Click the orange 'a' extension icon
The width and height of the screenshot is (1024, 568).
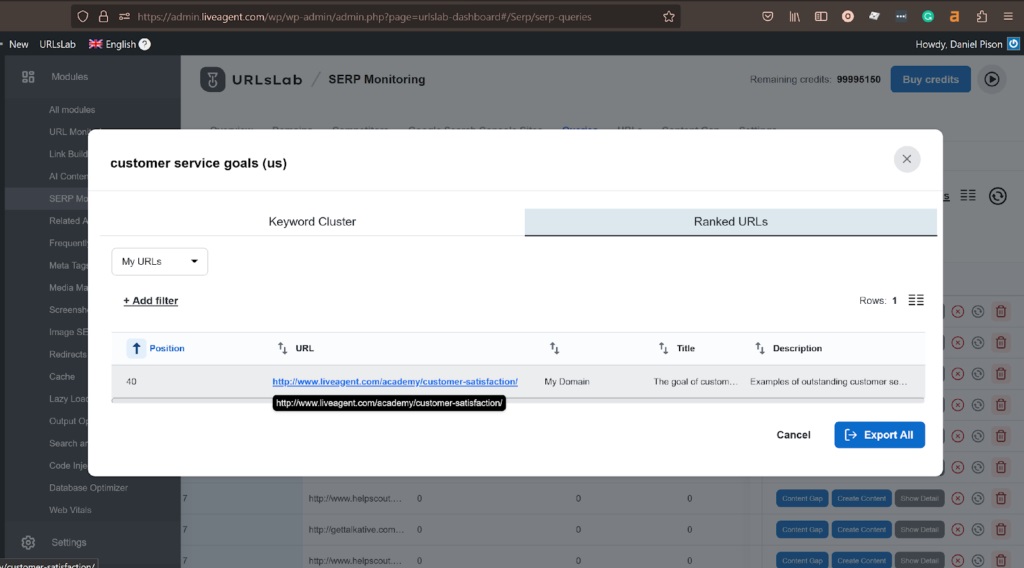coord(954,17)
